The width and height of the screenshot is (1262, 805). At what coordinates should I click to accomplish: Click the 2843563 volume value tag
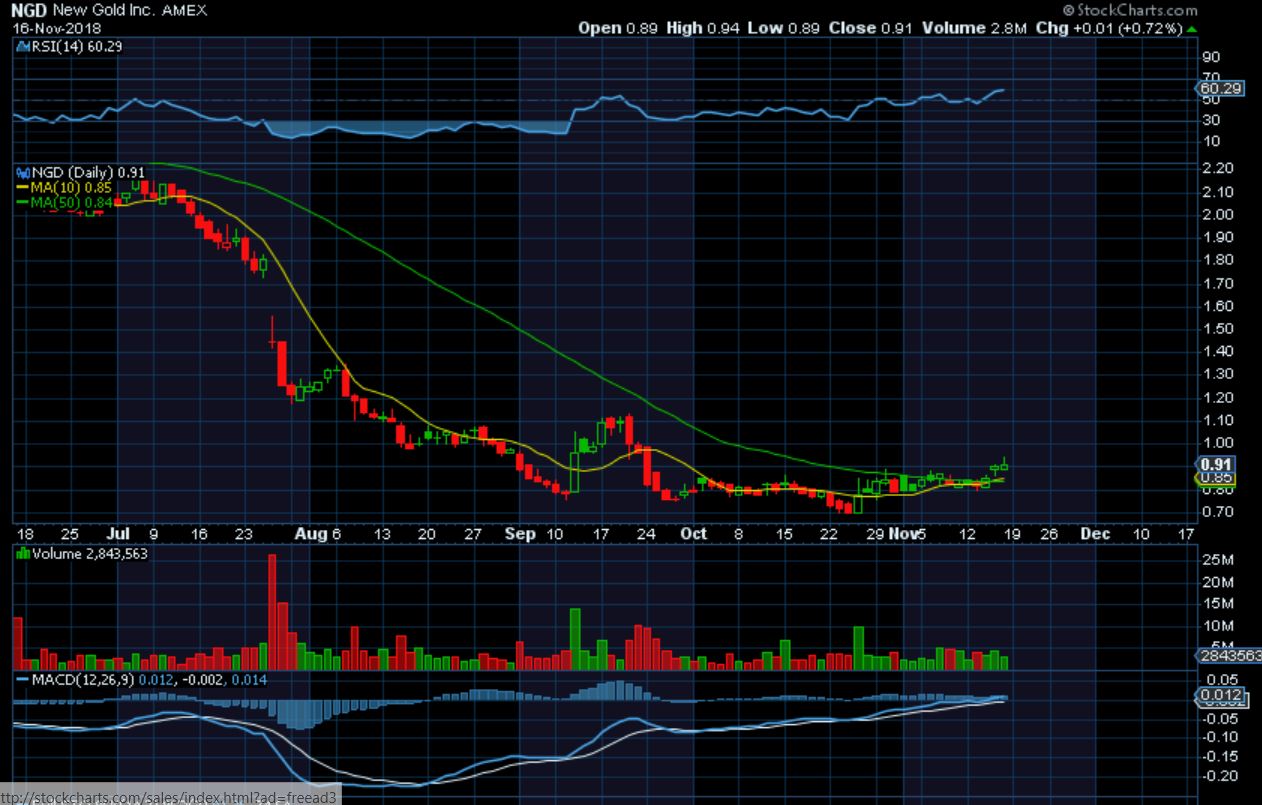pyautogui.click(x=1228, y=656)
